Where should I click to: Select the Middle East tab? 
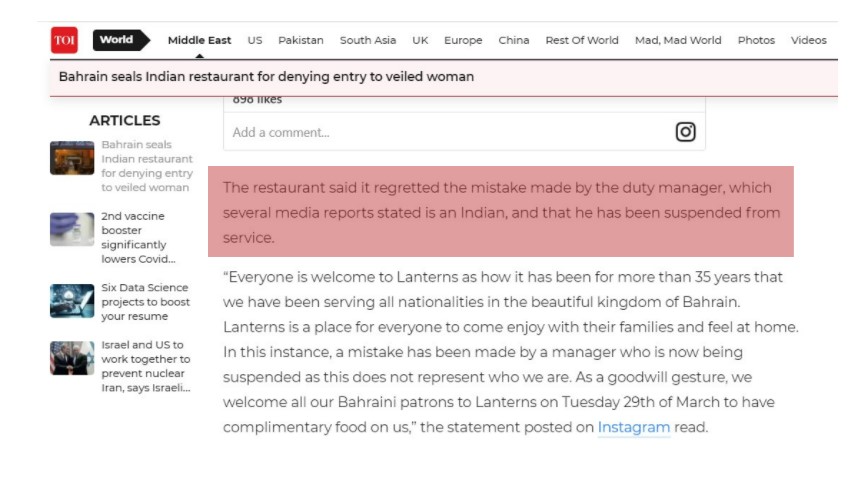click(x=199, y=41)
